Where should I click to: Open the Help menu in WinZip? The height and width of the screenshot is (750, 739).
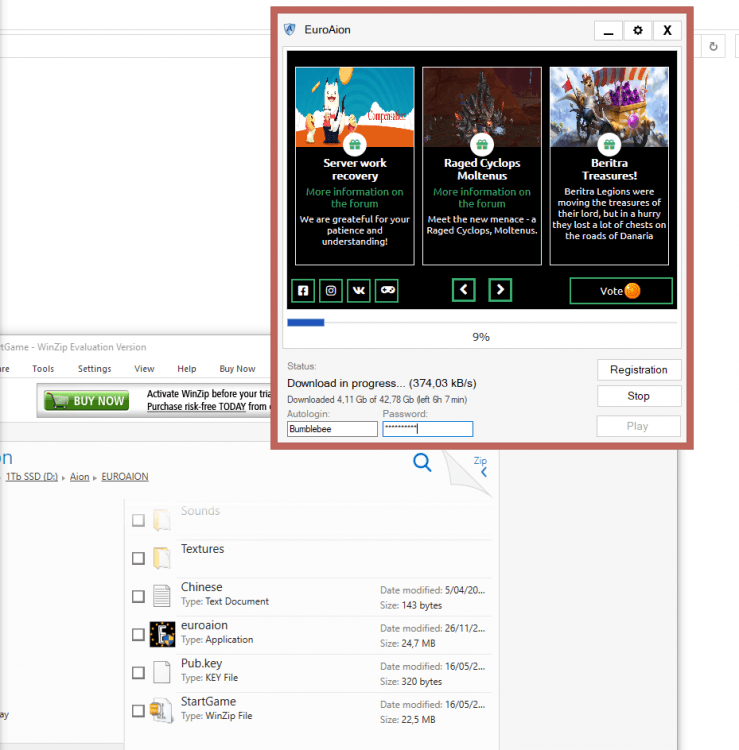[187, 369]
